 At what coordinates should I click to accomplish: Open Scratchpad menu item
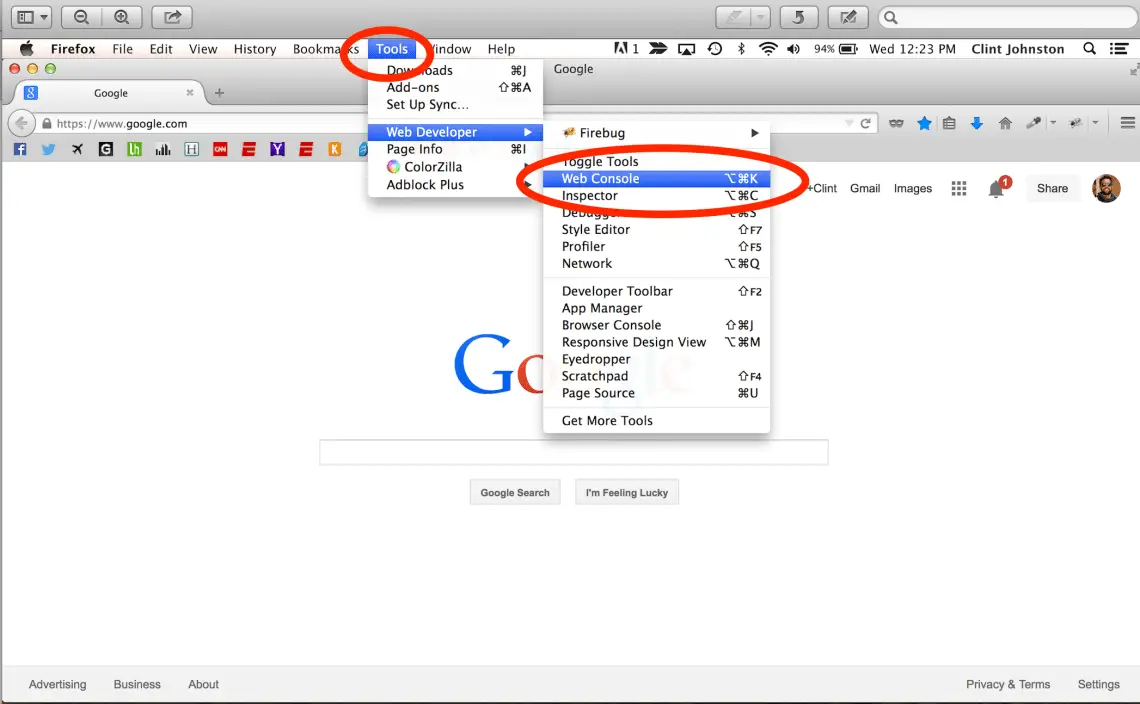point(656,376)
